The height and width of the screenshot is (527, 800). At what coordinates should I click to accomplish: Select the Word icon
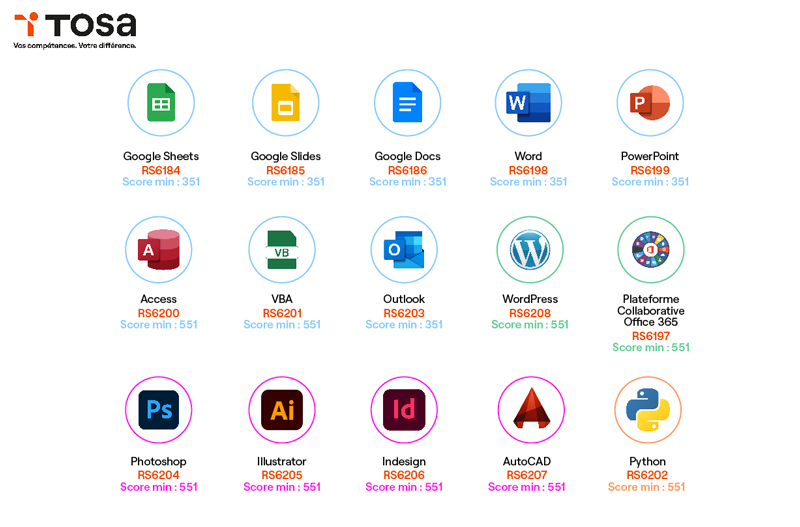point(529,103)
